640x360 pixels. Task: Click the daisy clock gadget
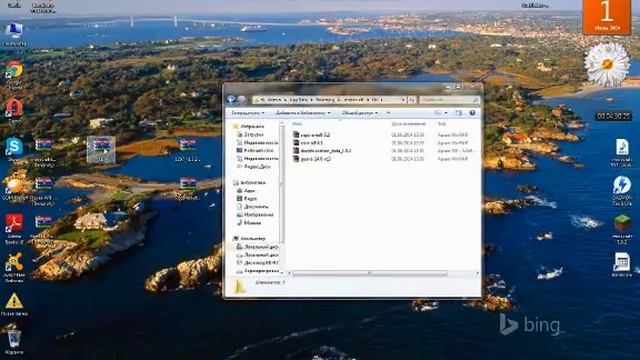(607, 64)
